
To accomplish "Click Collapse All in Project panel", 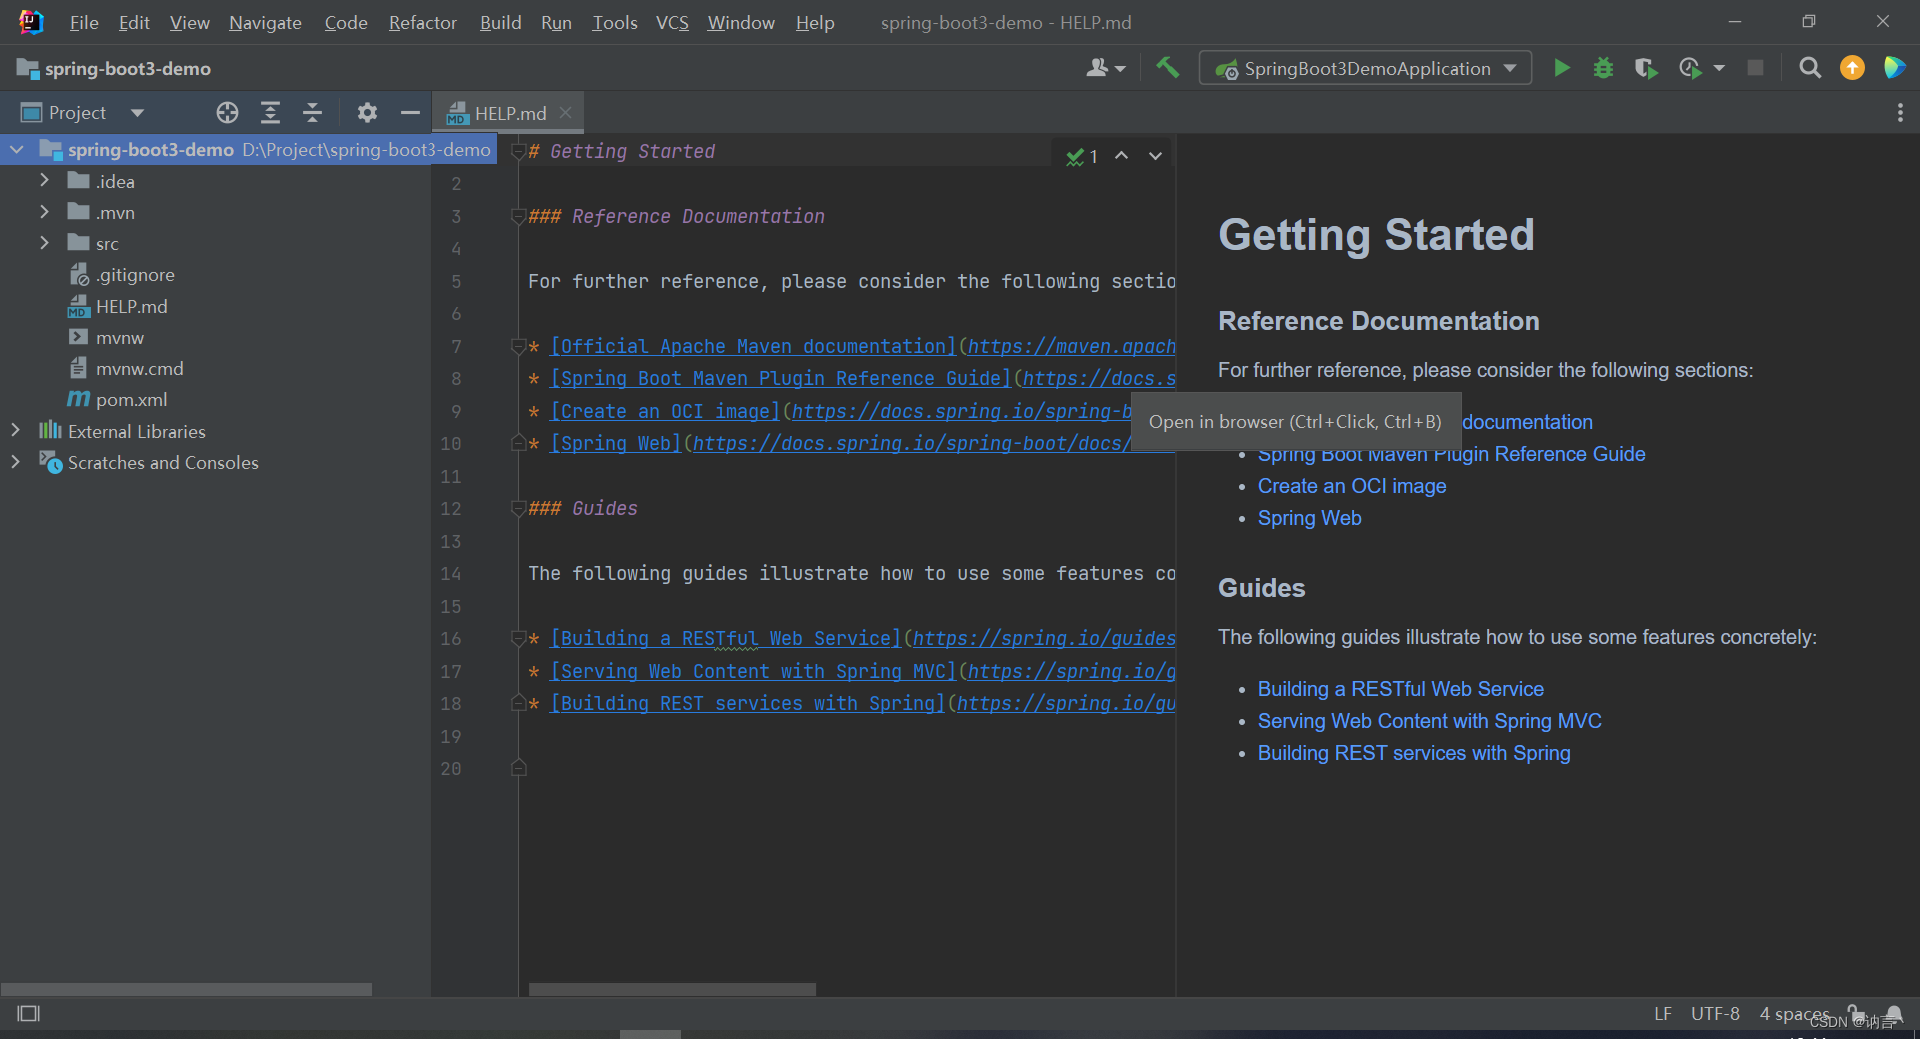I will (312, 113).
